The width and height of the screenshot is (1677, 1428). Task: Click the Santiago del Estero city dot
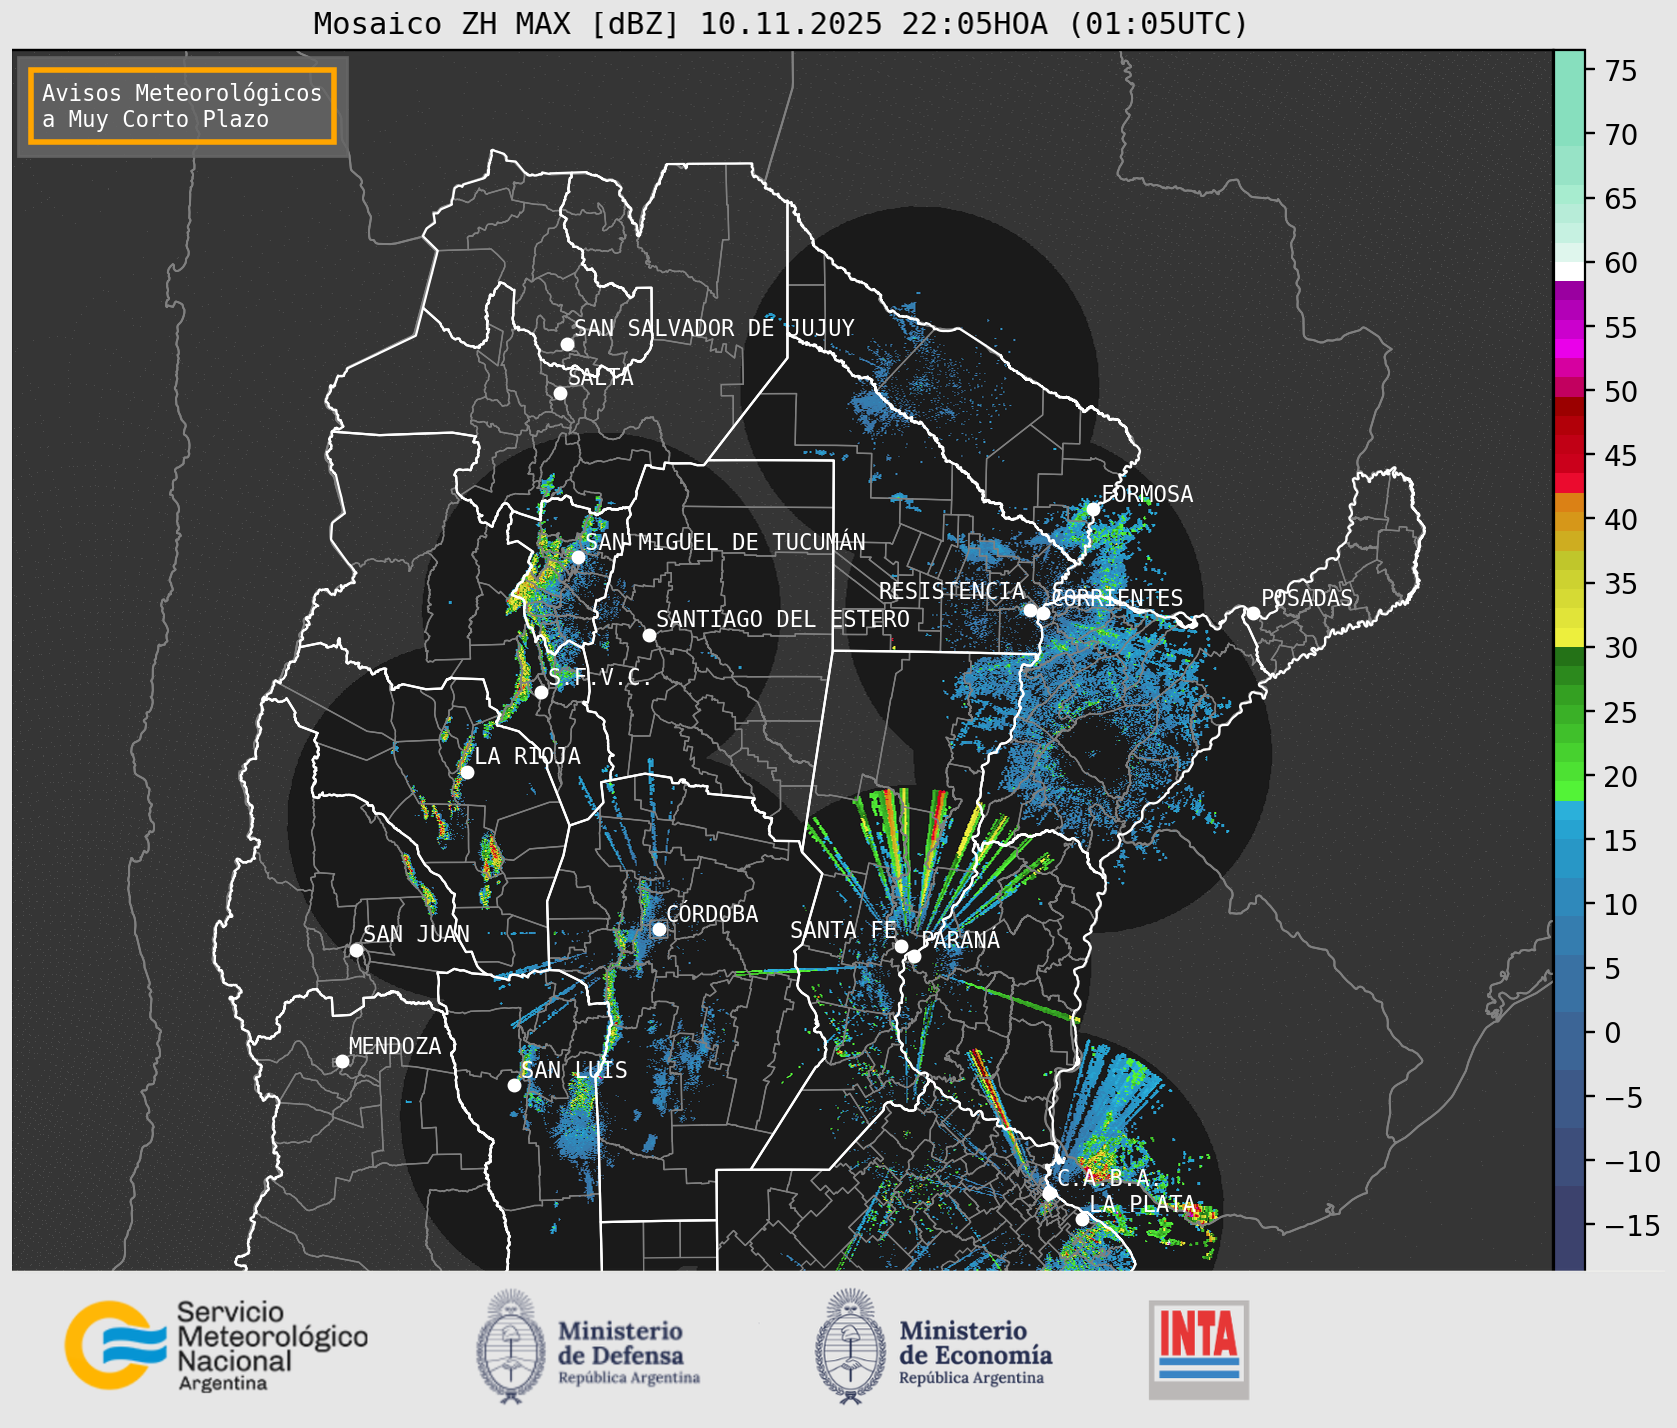(x=649, y=635)
